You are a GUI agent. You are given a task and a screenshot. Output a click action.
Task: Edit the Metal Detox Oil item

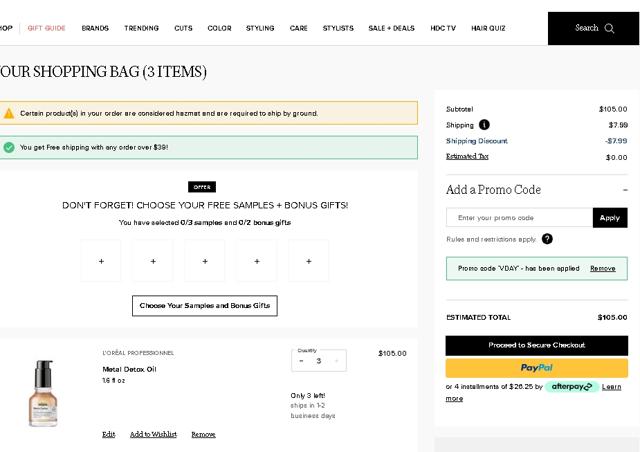pos(109,434)
